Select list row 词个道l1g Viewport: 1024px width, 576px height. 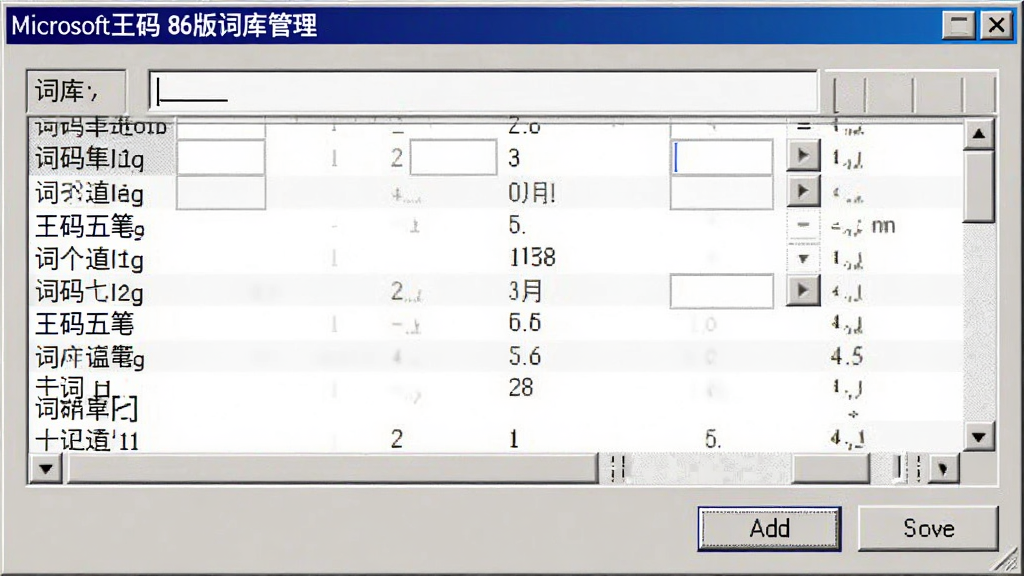pos(496,258)
